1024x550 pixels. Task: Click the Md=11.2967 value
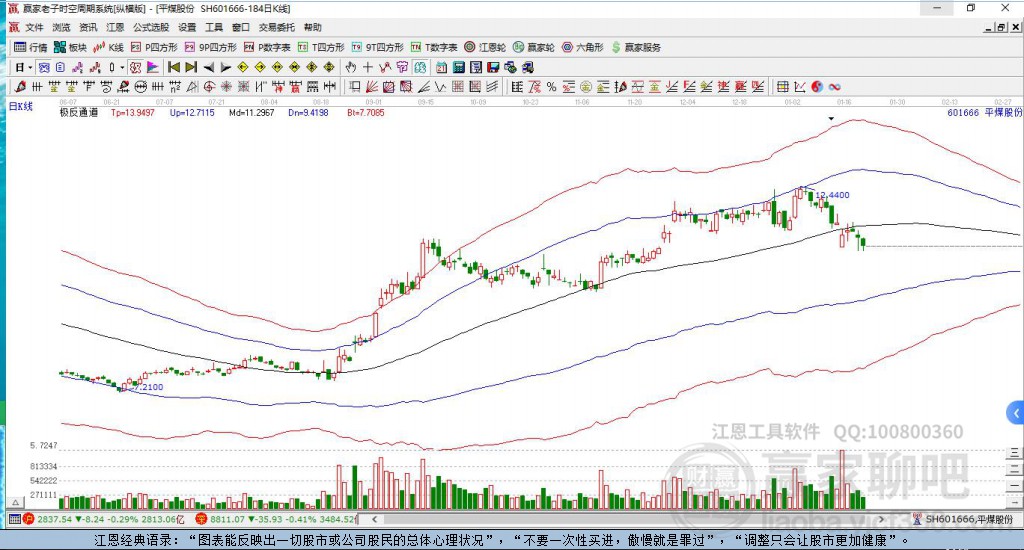(x=251, y=112)
